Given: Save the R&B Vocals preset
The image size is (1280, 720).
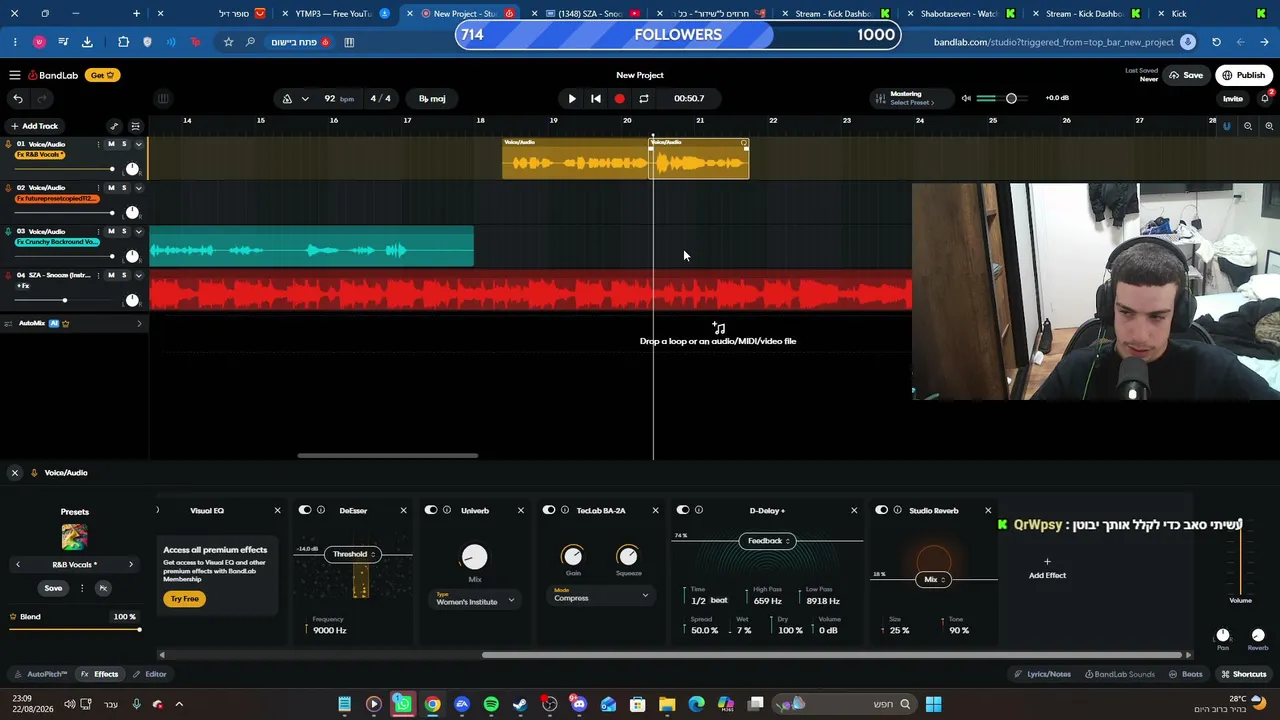Looking at the screenshot, I should pos(53,588).
